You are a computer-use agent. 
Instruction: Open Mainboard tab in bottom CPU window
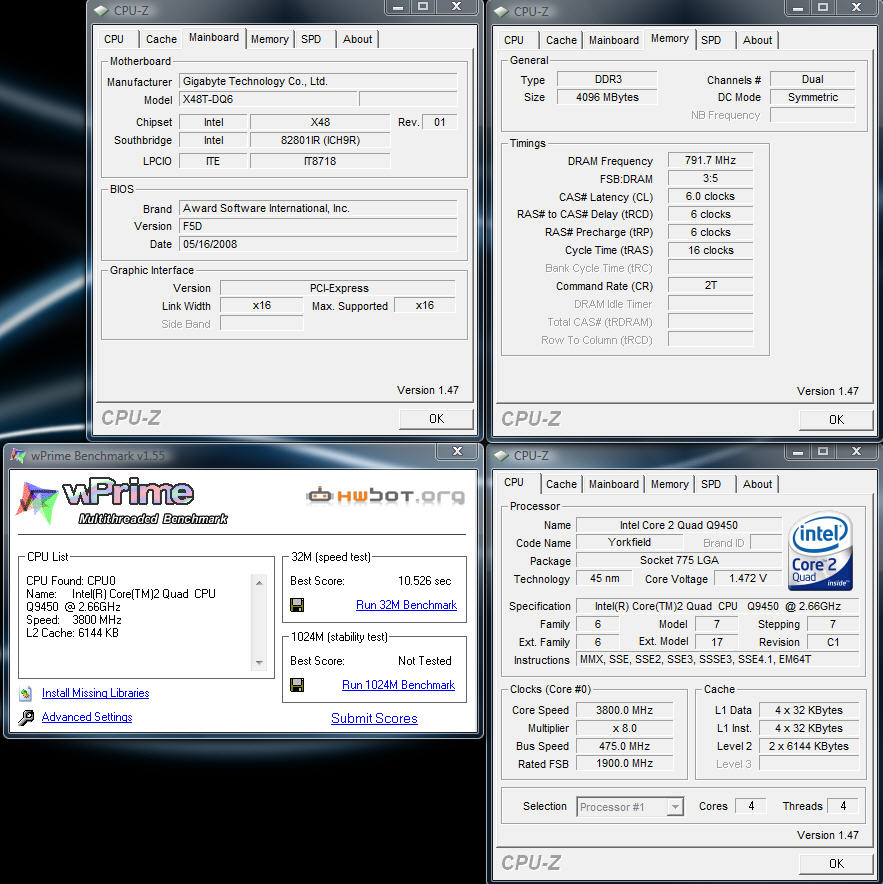613,484
